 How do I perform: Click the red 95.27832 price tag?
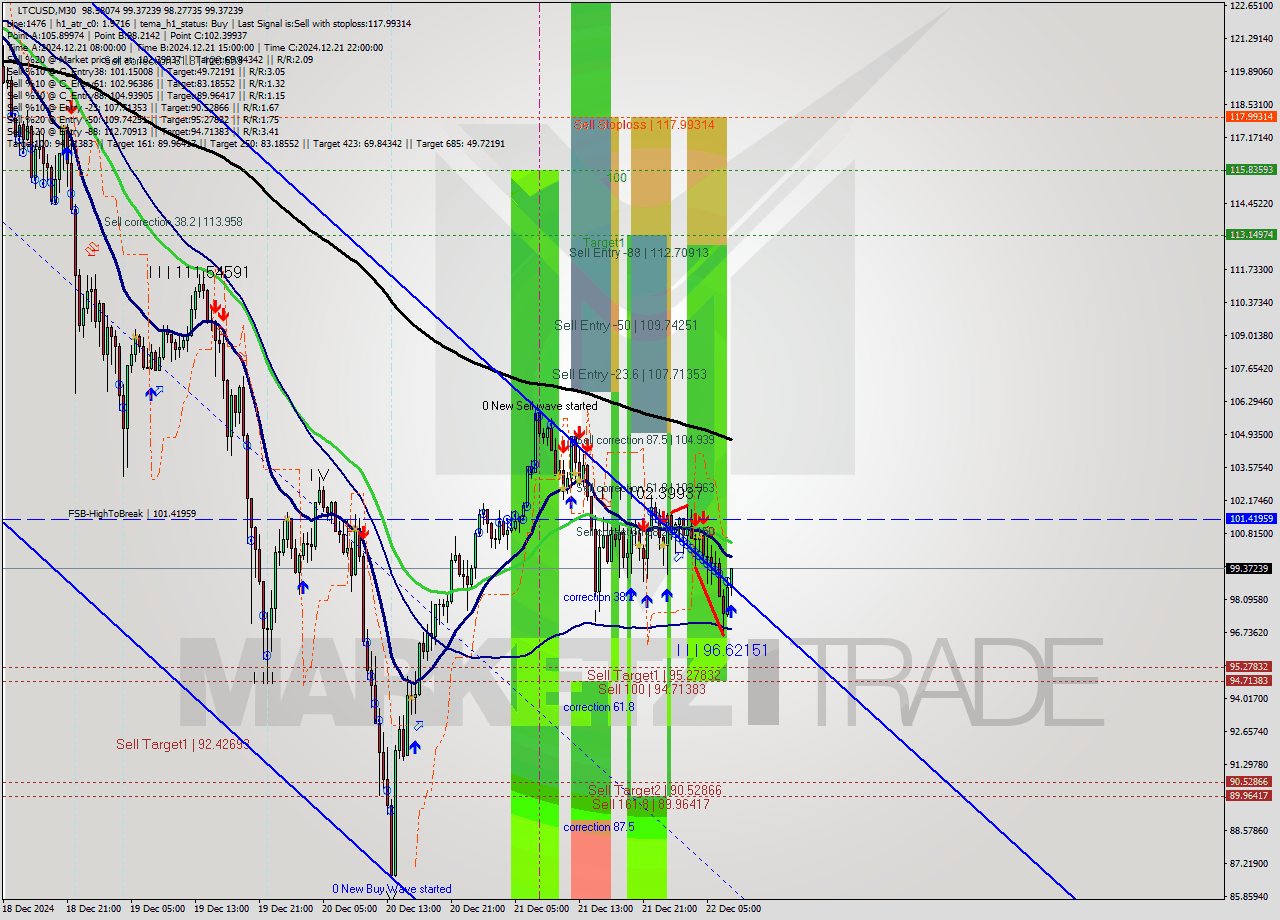1250,667
